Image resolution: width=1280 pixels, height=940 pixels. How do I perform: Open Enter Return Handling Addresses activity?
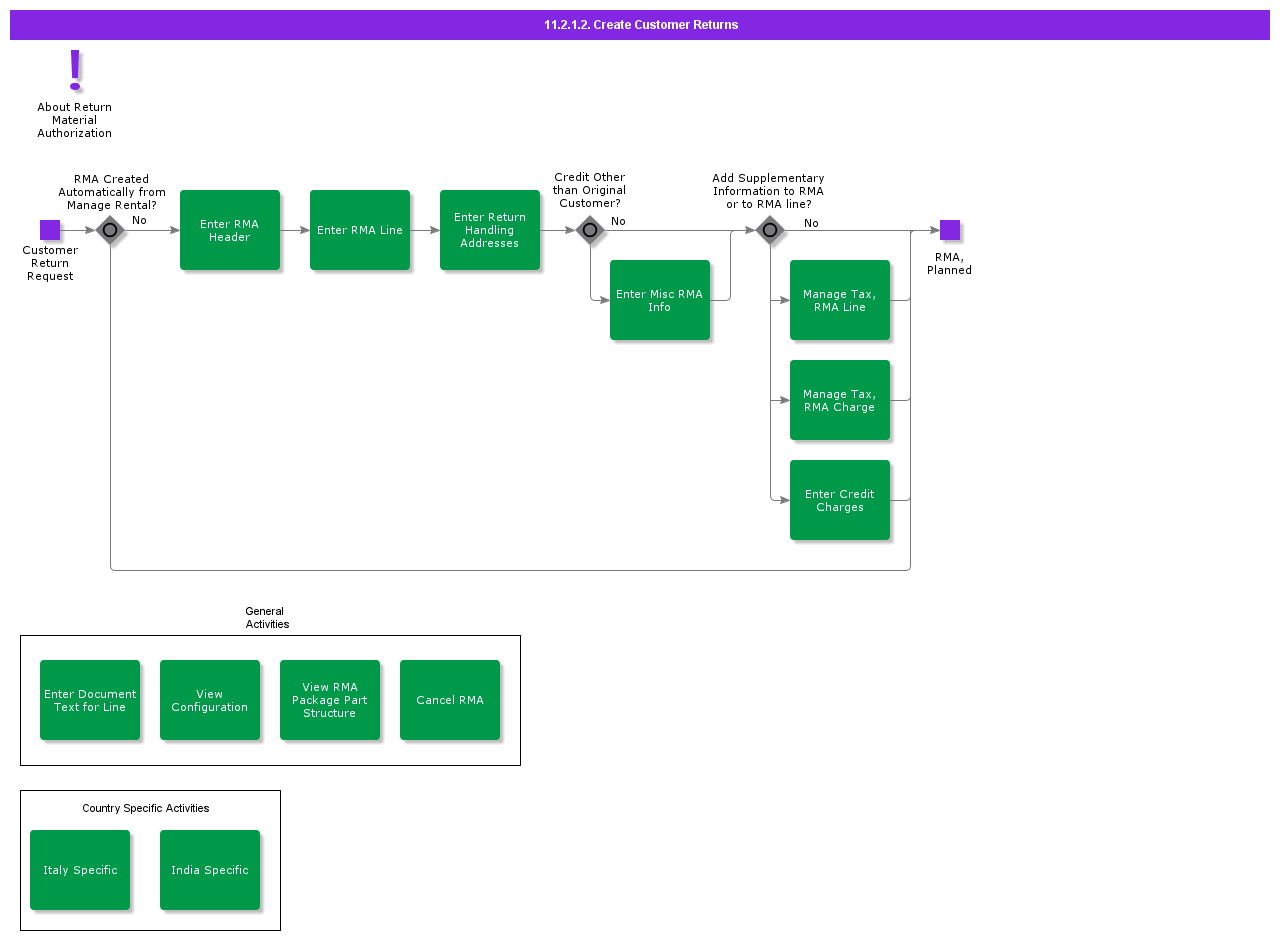coord(490,230)
